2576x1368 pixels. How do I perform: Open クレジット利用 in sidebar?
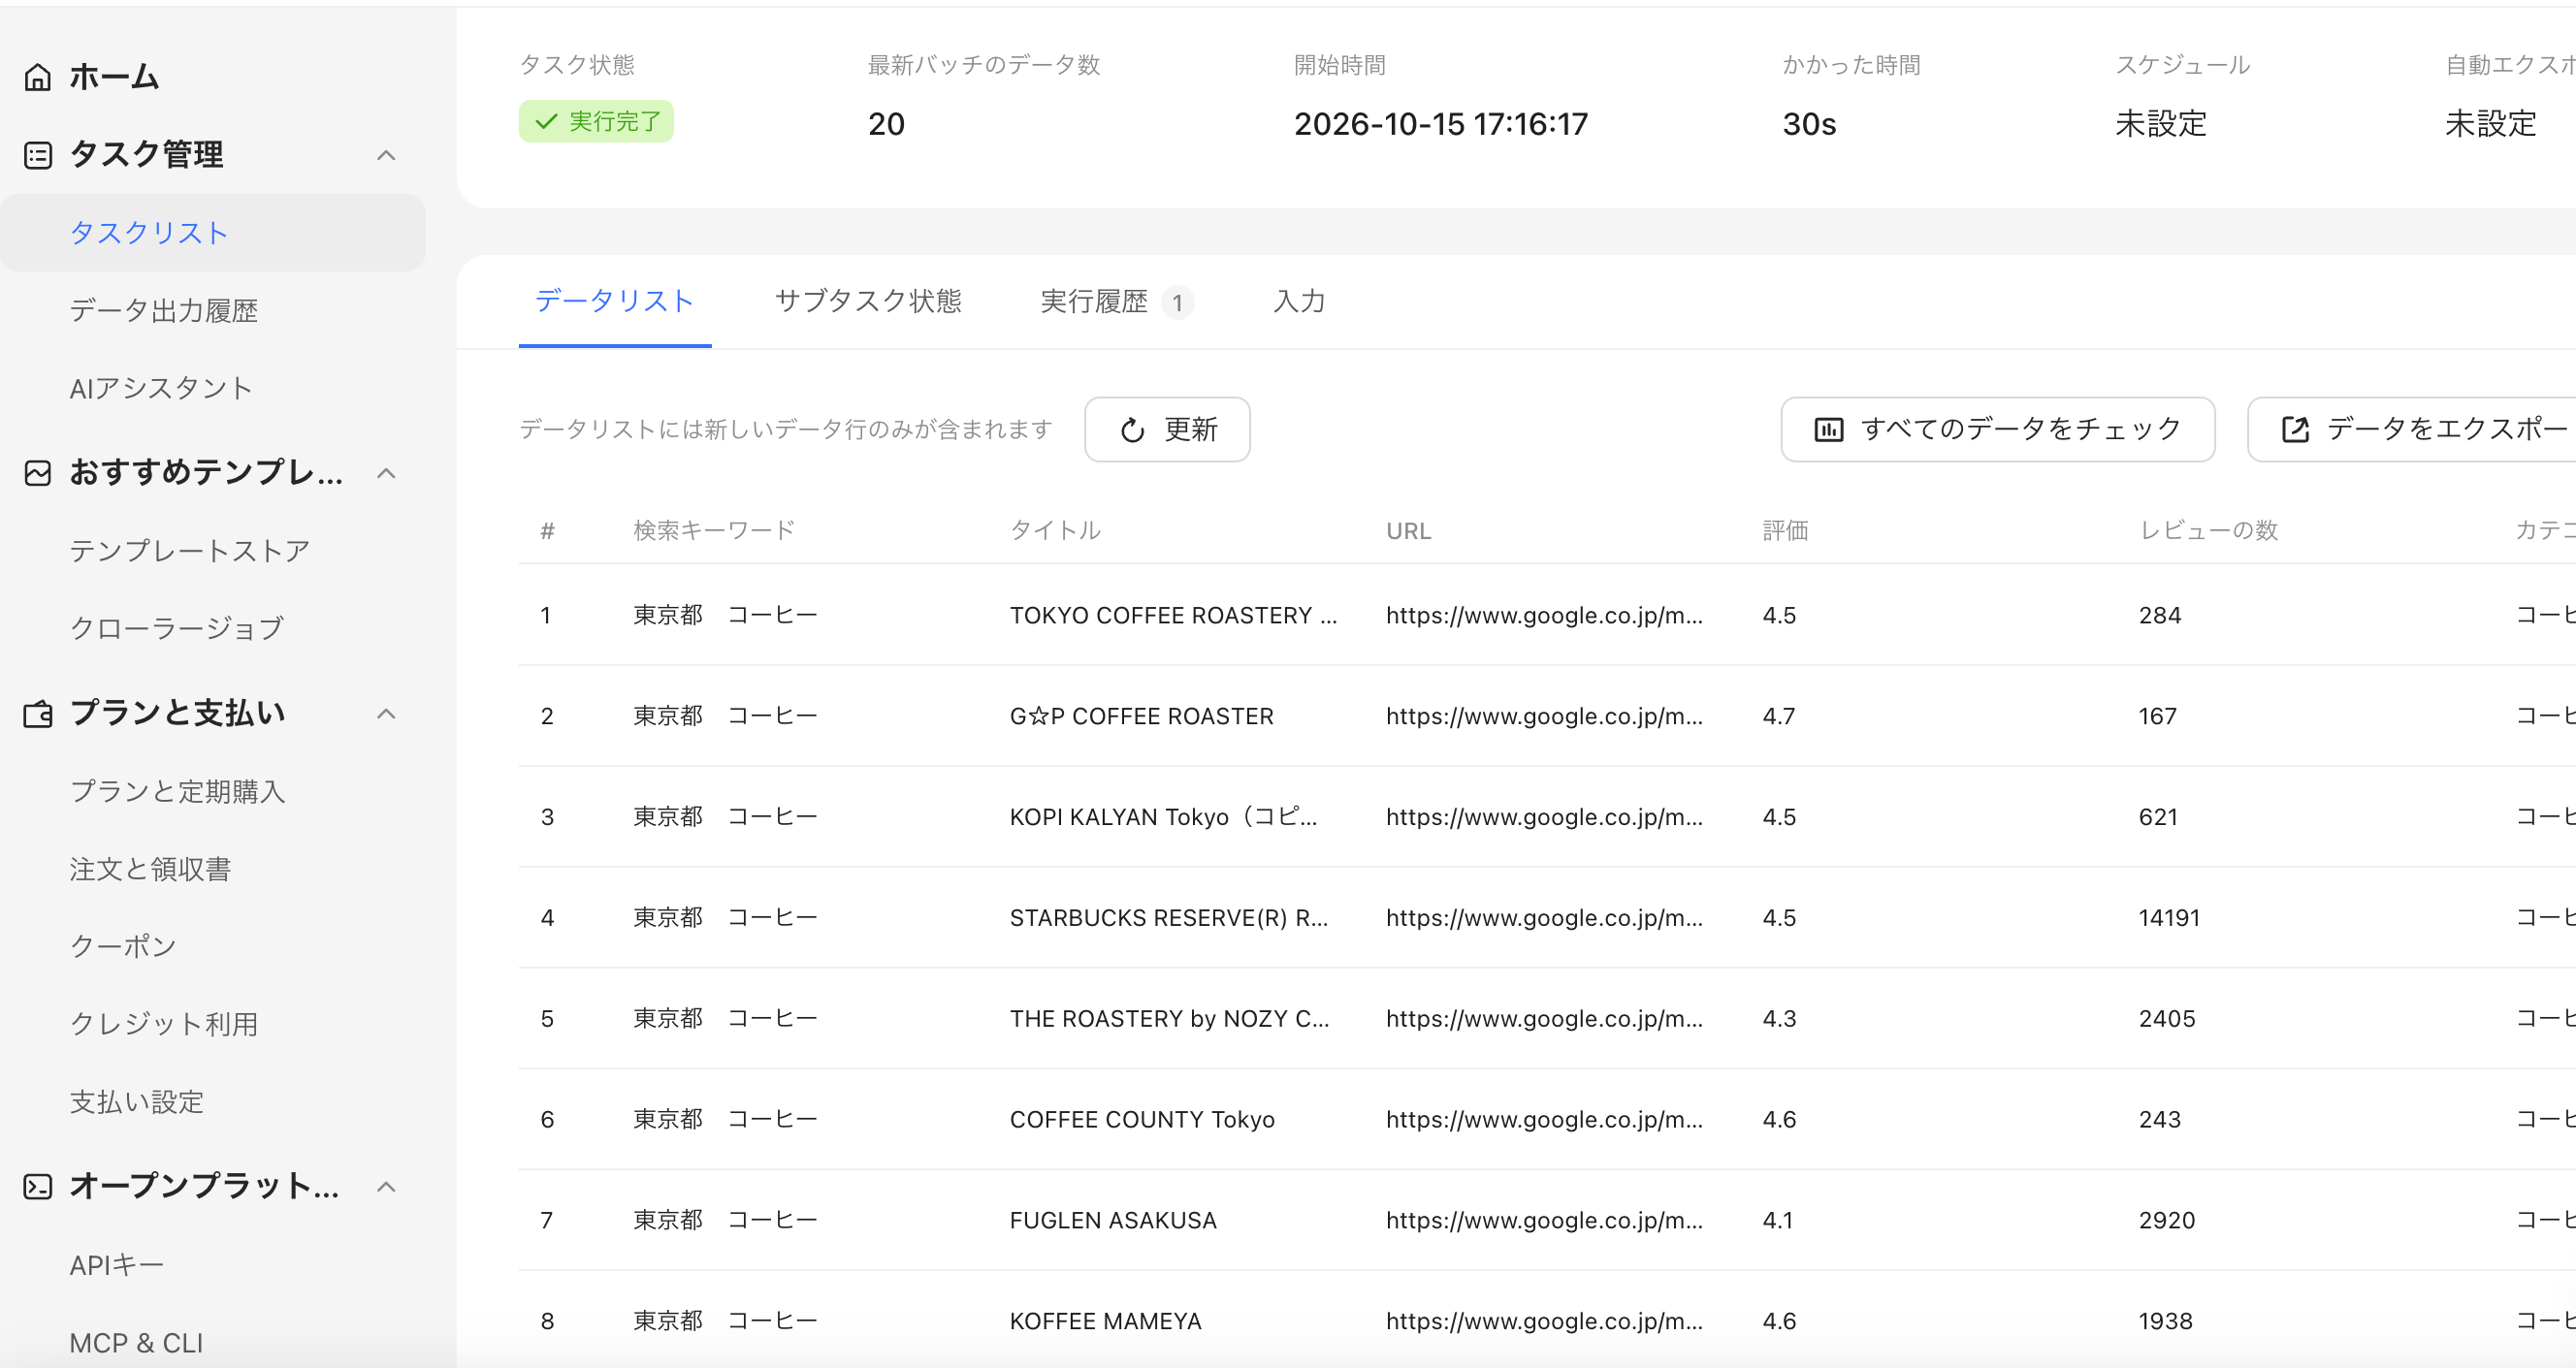tap(164, 1024)
